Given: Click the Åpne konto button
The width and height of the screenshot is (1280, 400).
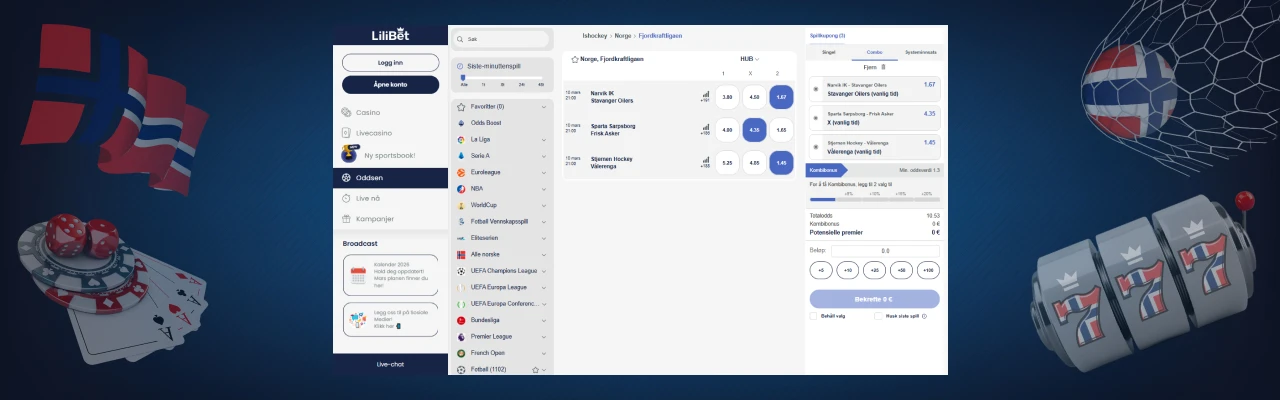Looking at the screenshot, I should click(x=390, y=85).
